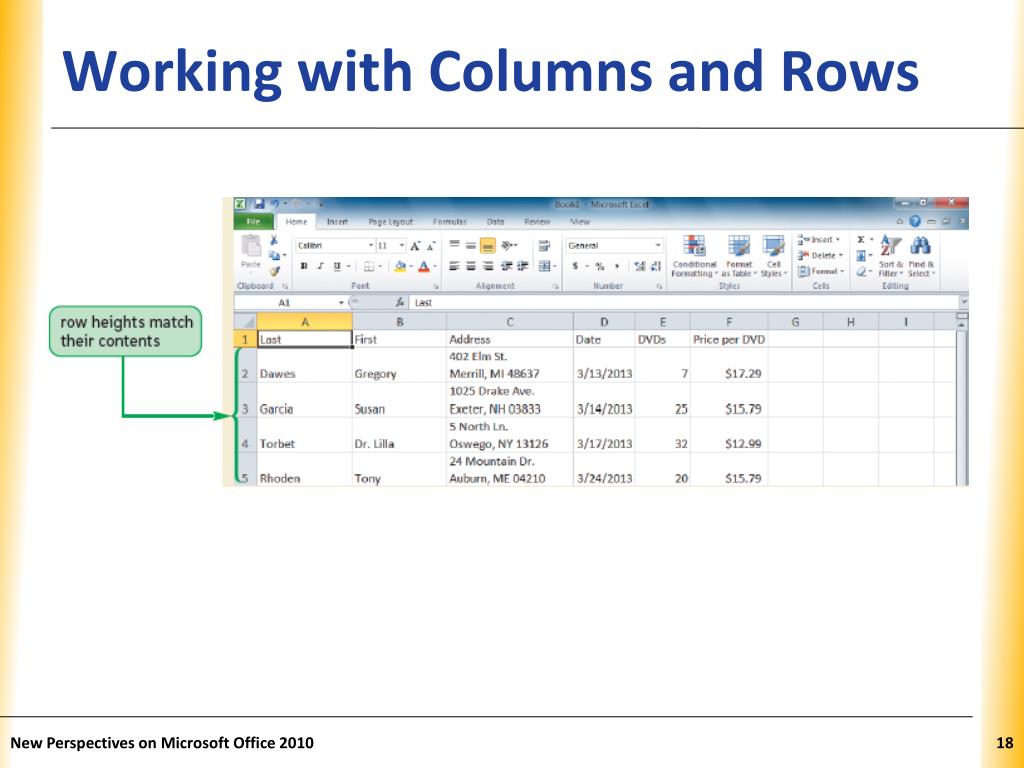Click the Cut scissors icon

[273, 240]
